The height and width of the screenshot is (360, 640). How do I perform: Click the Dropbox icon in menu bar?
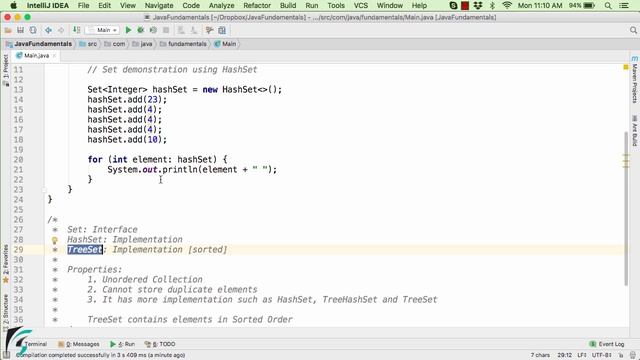tap(478, 5)
